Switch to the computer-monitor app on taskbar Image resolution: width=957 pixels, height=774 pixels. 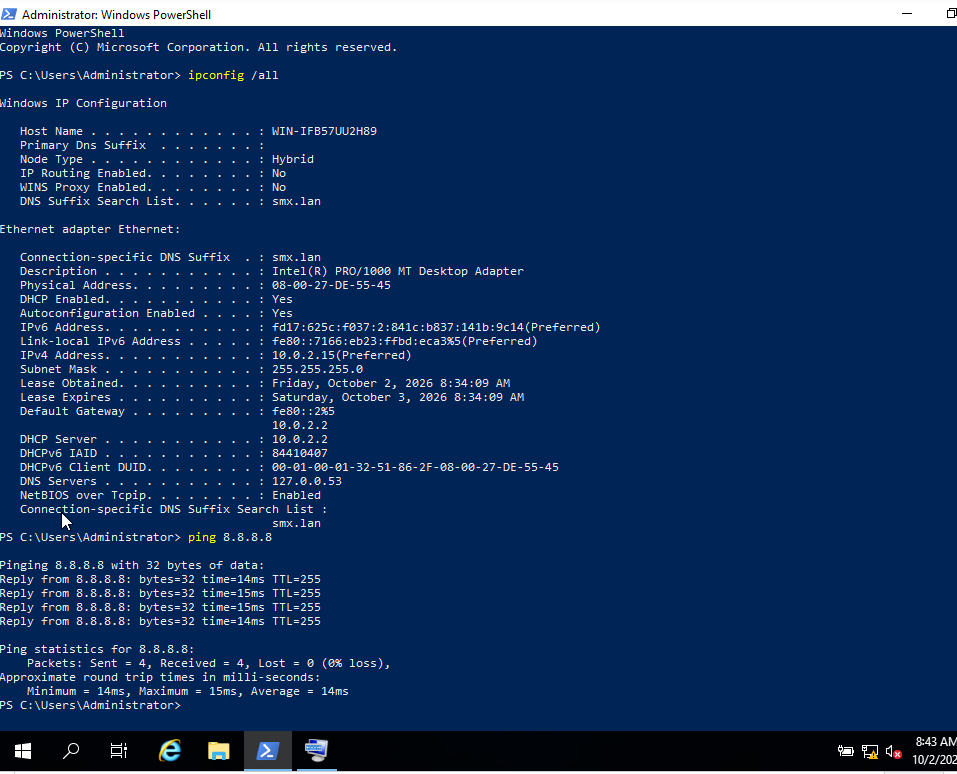(x=316, y=751)
